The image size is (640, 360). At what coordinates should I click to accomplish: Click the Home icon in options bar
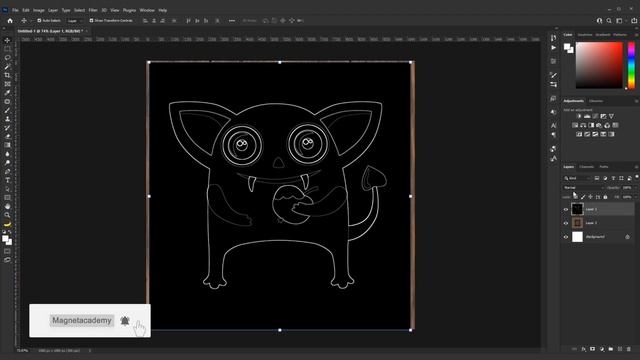(x=10, y=20)
